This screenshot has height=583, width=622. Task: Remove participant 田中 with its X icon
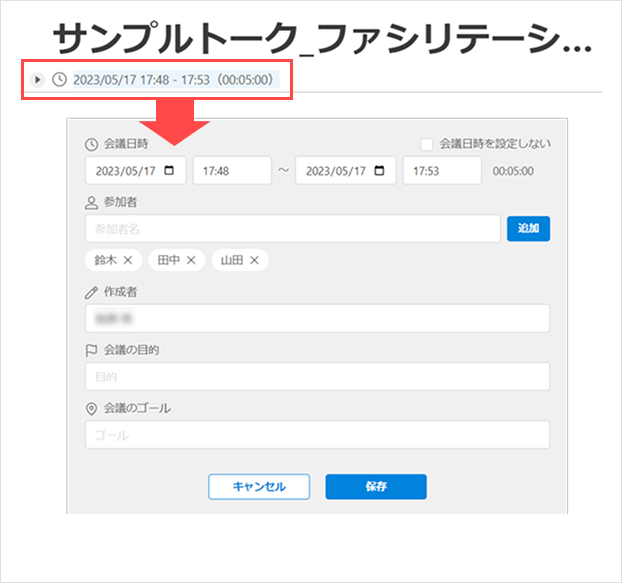[191, 260]
